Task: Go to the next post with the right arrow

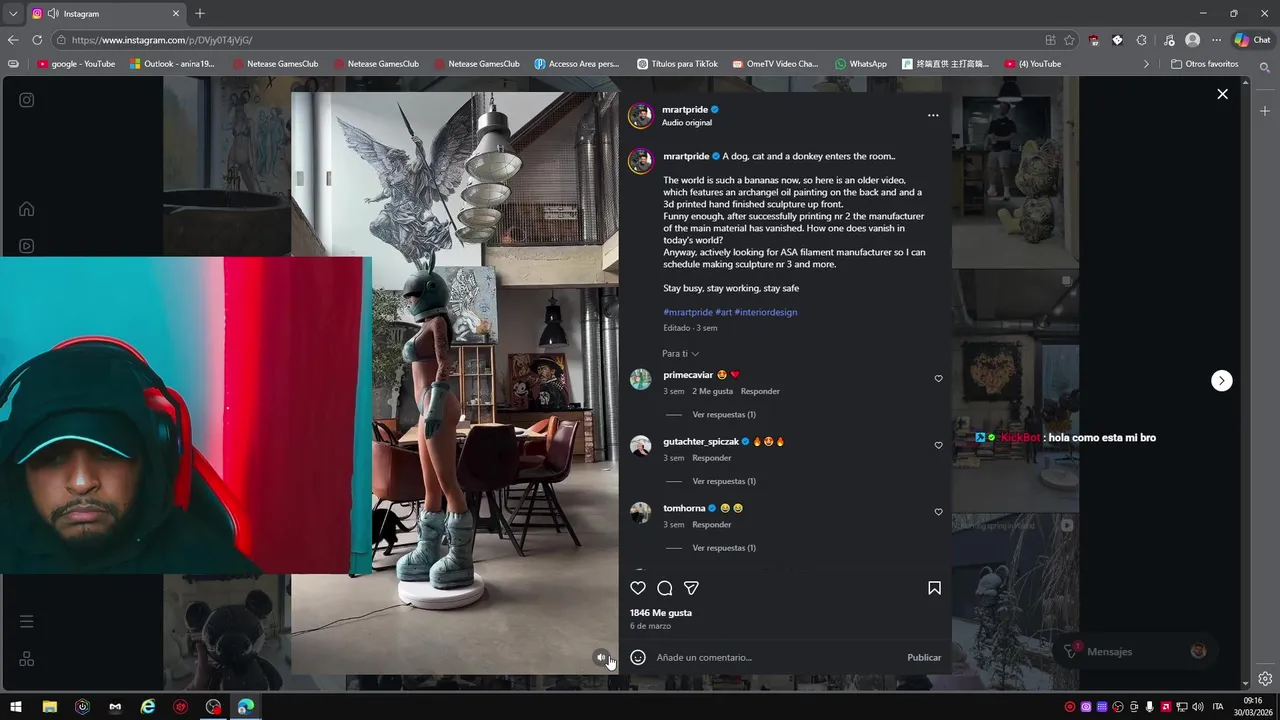Action: [1222, 381]
